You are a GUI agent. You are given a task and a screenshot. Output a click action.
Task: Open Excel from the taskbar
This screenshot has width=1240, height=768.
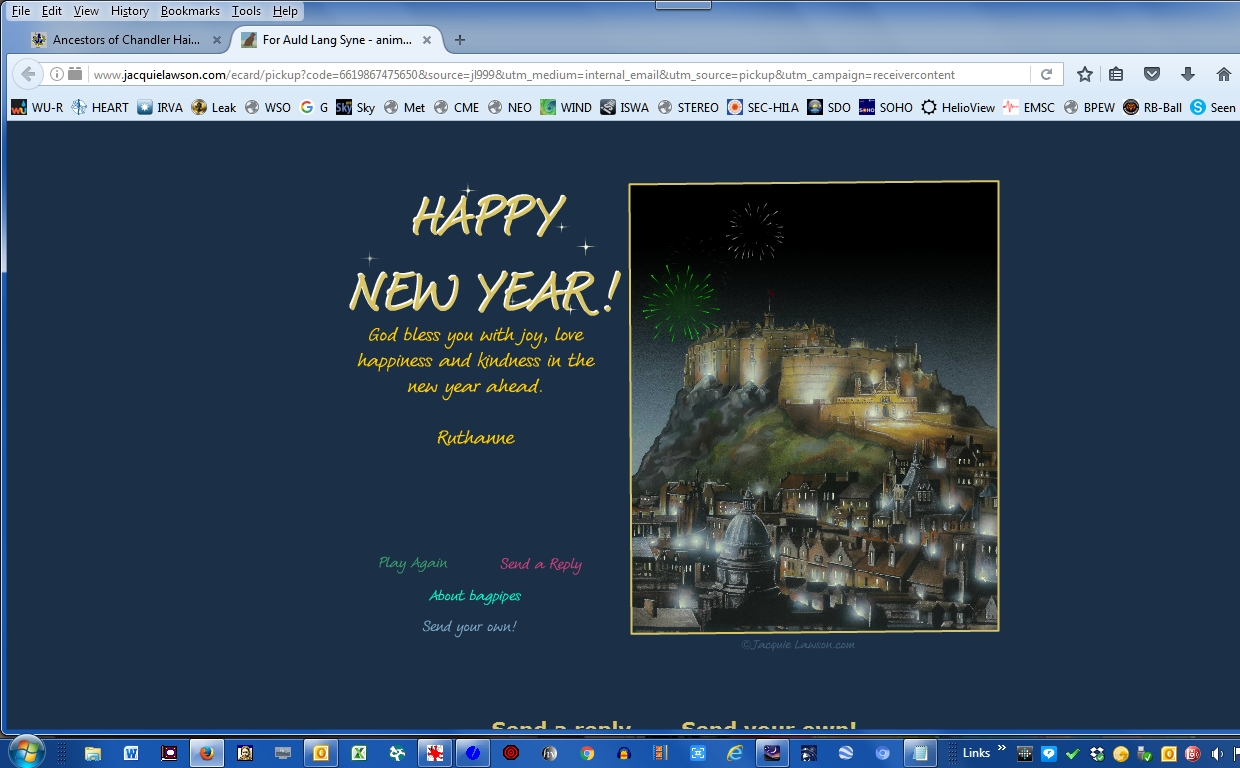click(x=359, y=753)
